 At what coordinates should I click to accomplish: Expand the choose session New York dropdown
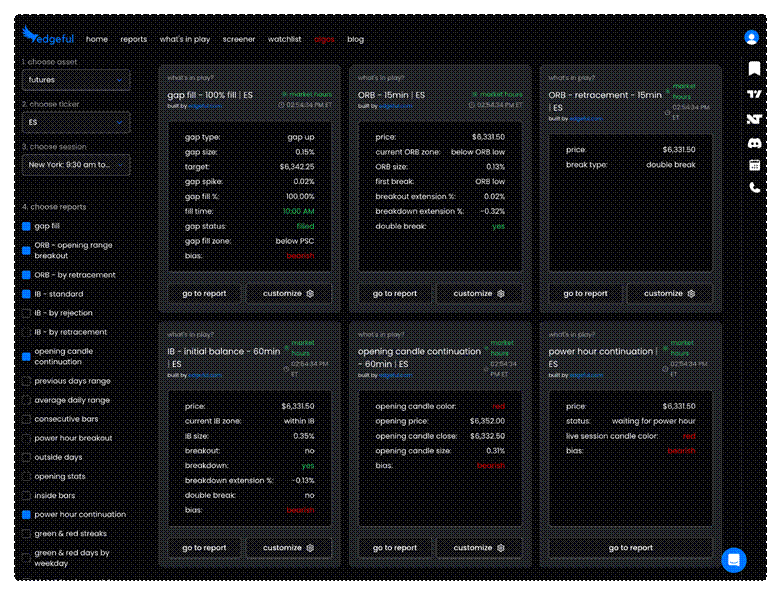(76, 164)
